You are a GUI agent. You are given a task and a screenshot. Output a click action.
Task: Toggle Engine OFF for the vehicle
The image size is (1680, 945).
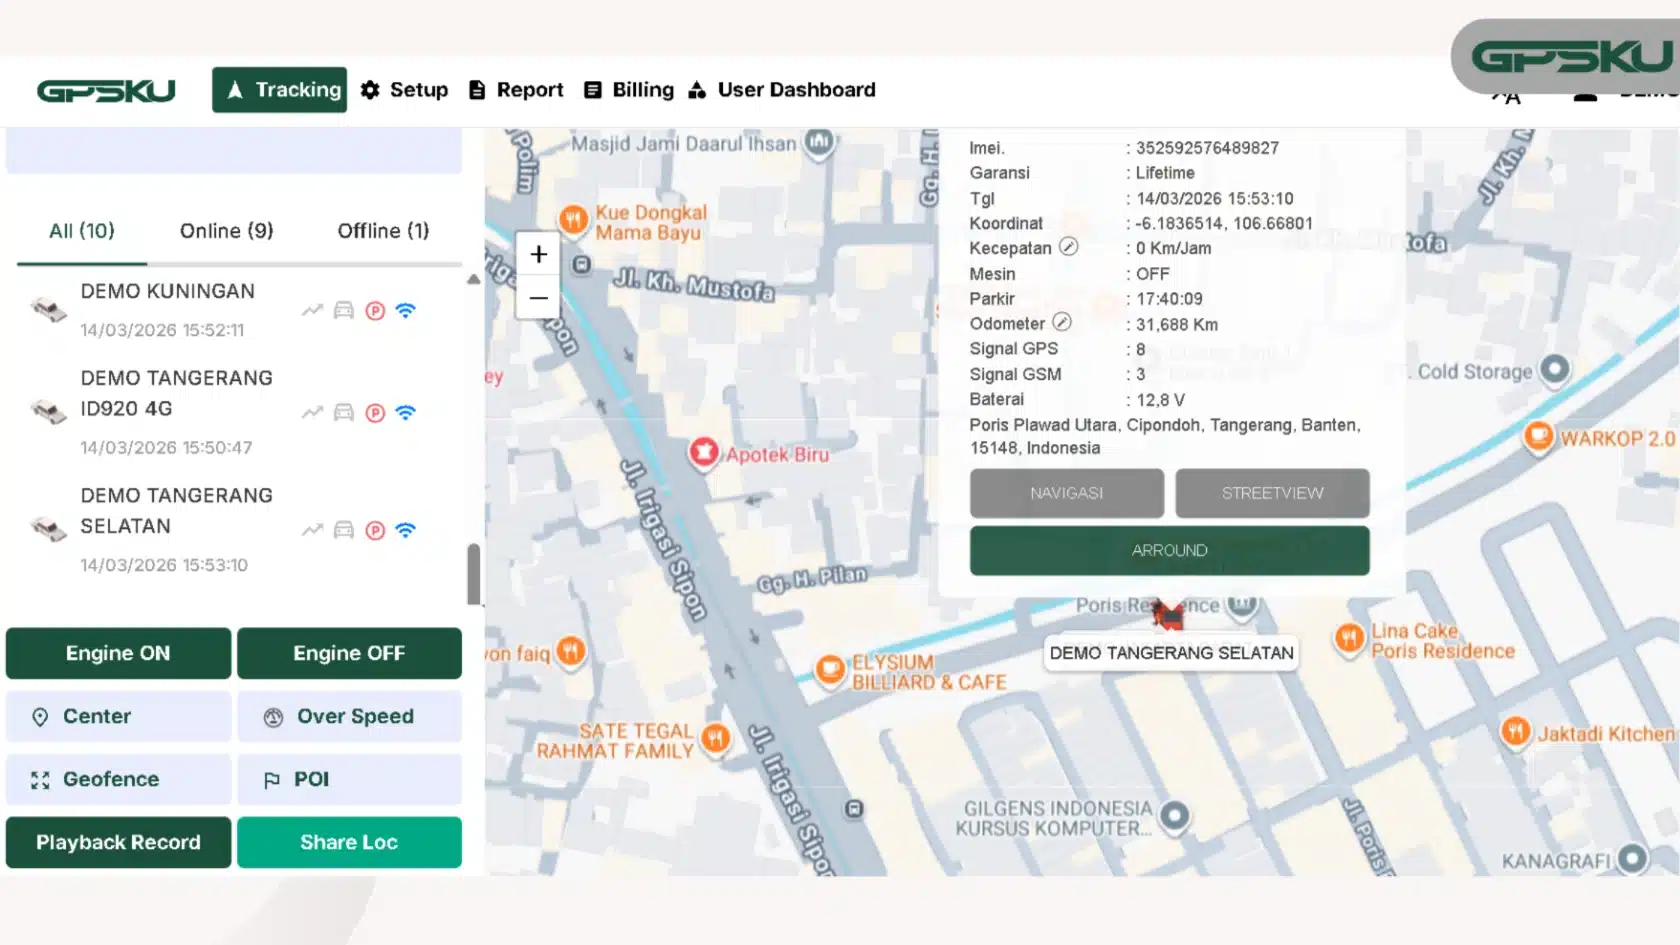(349, 653)
